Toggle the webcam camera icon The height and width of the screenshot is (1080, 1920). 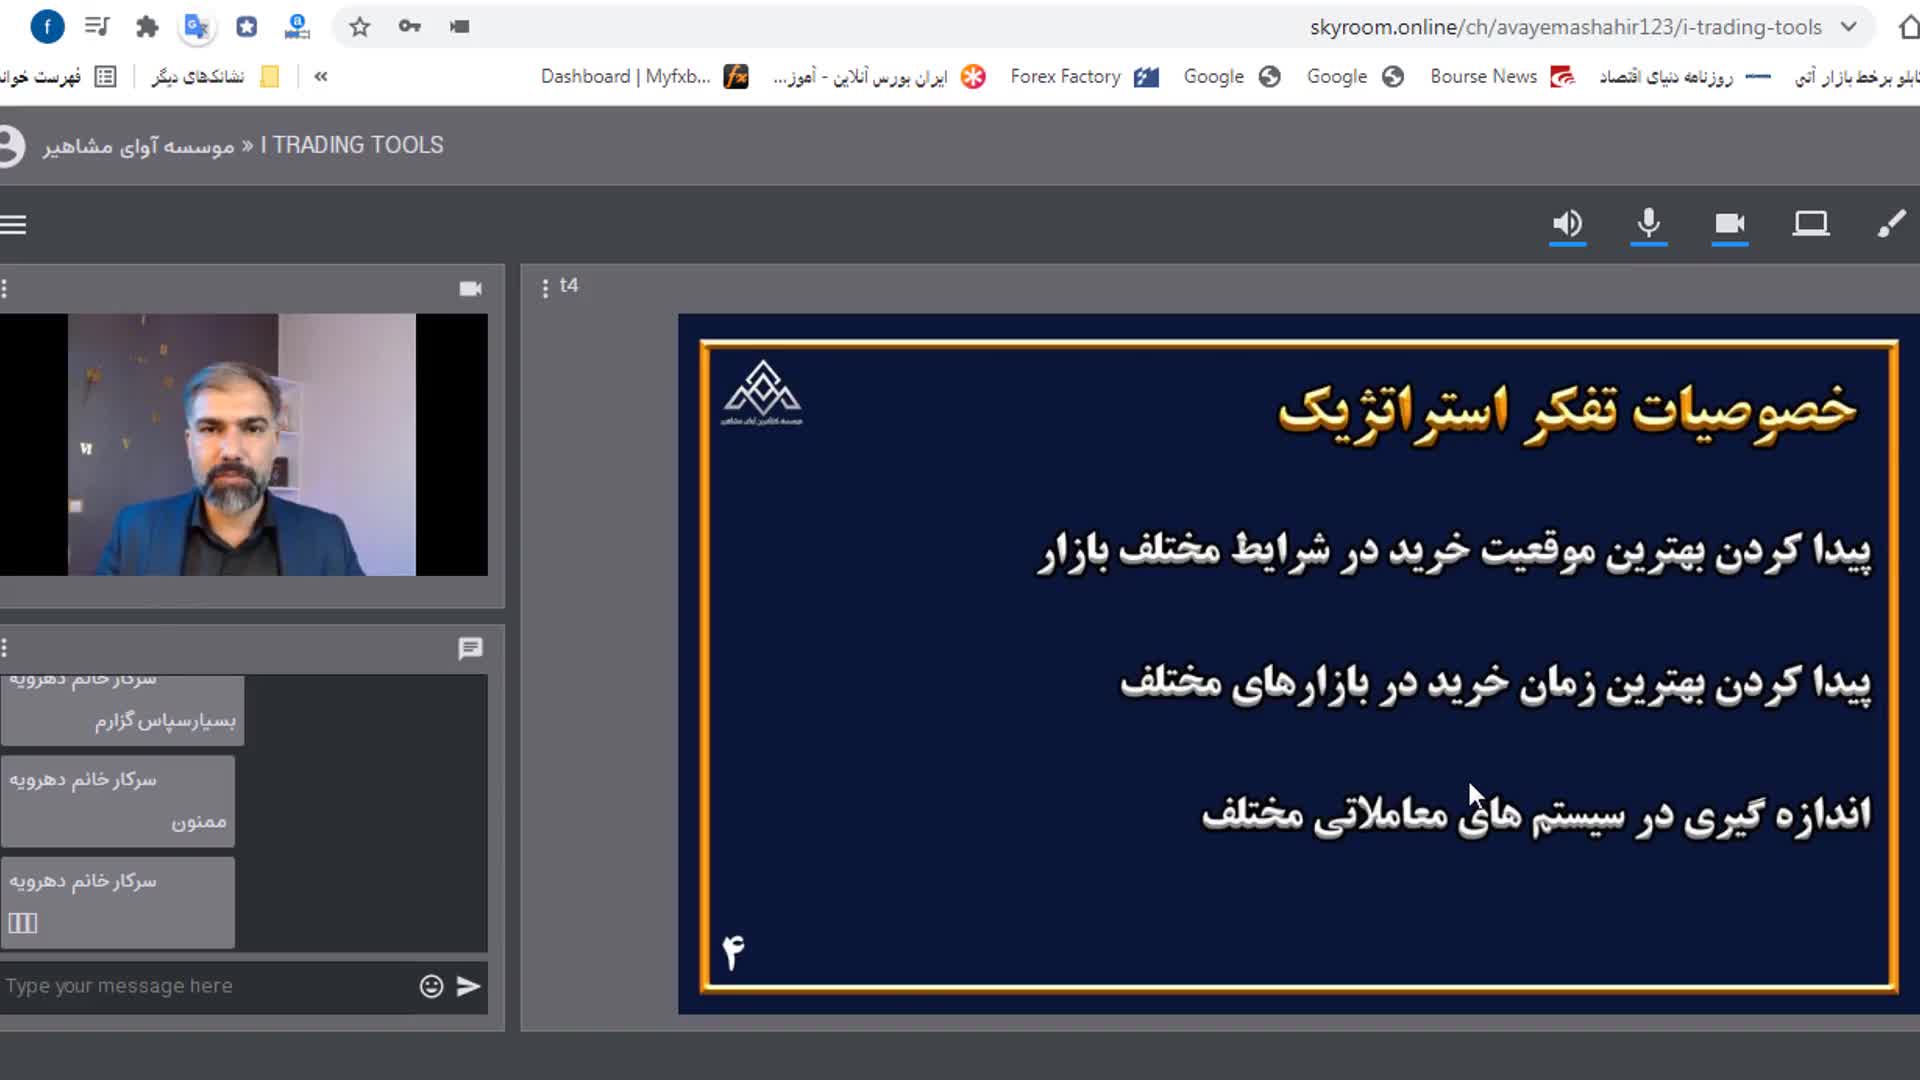click(x=1729, y=224)
